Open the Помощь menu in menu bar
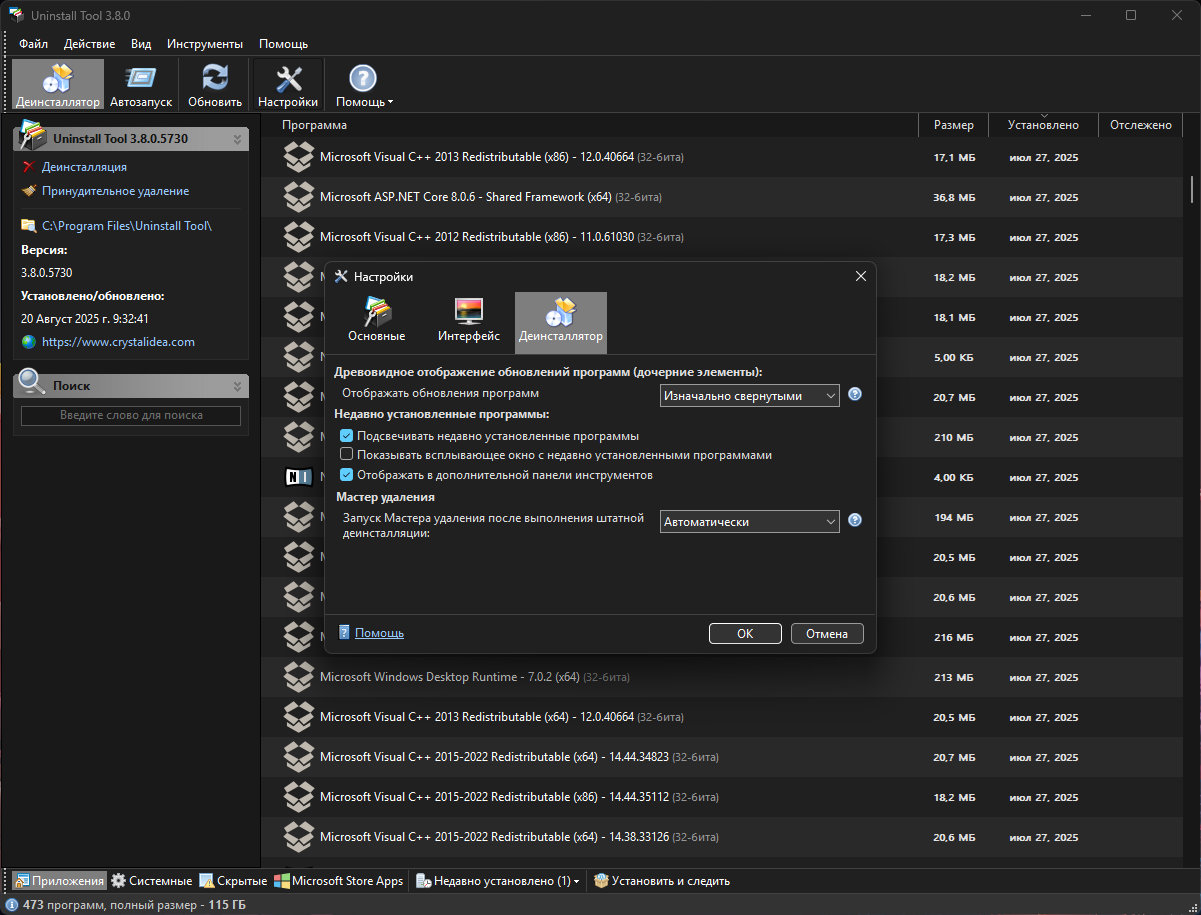This screenshot has height=915, width=1201. coord(283,44)
